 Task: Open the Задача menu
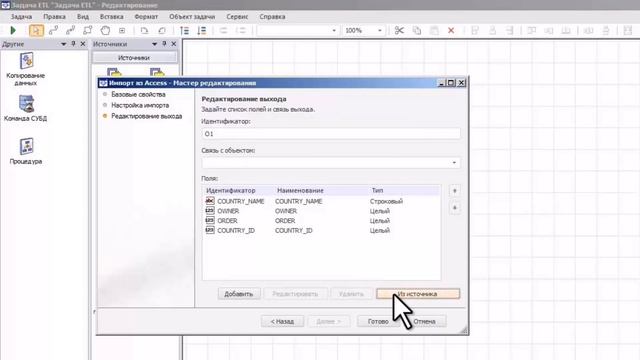(x=21, y=17)
